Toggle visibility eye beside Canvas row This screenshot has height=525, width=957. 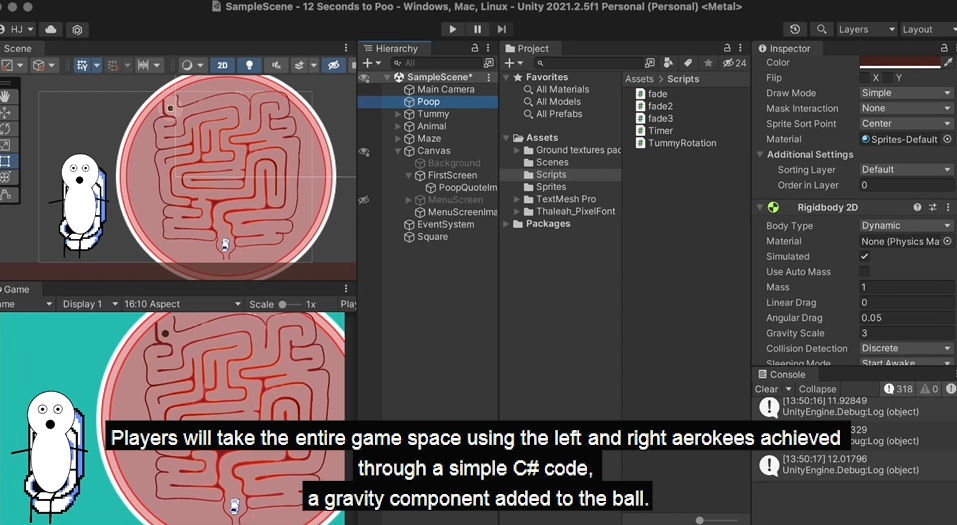coord(364,151)
